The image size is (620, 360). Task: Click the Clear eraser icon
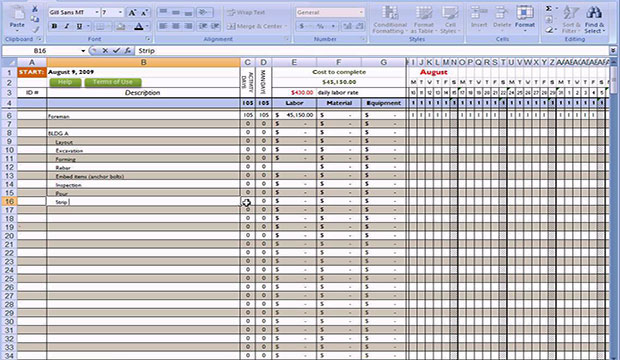549,30
